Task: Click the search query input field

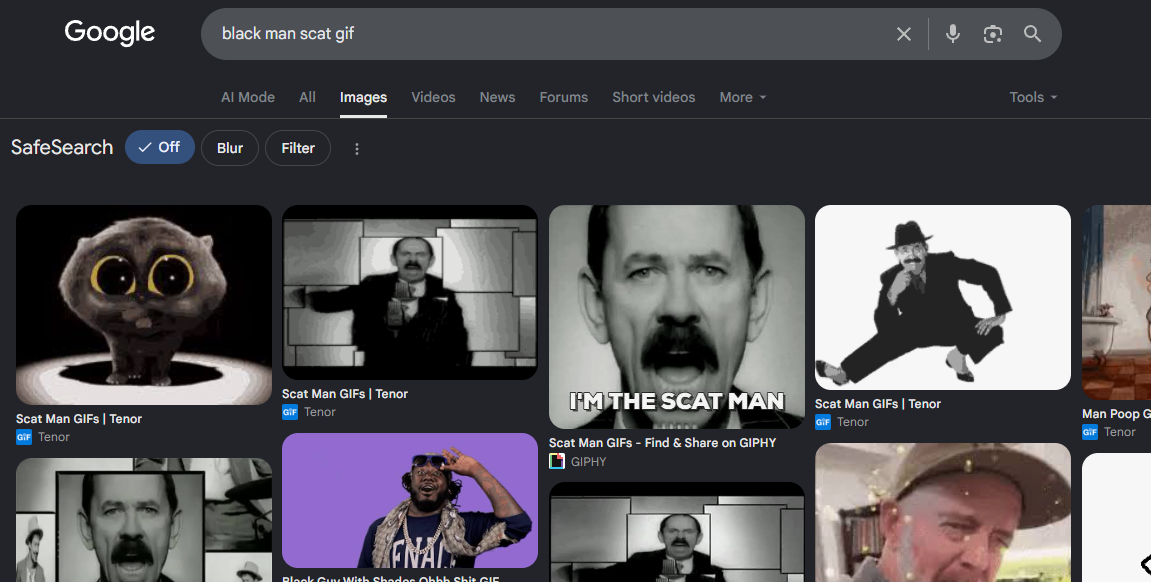Action: click(x=551, y=34)
